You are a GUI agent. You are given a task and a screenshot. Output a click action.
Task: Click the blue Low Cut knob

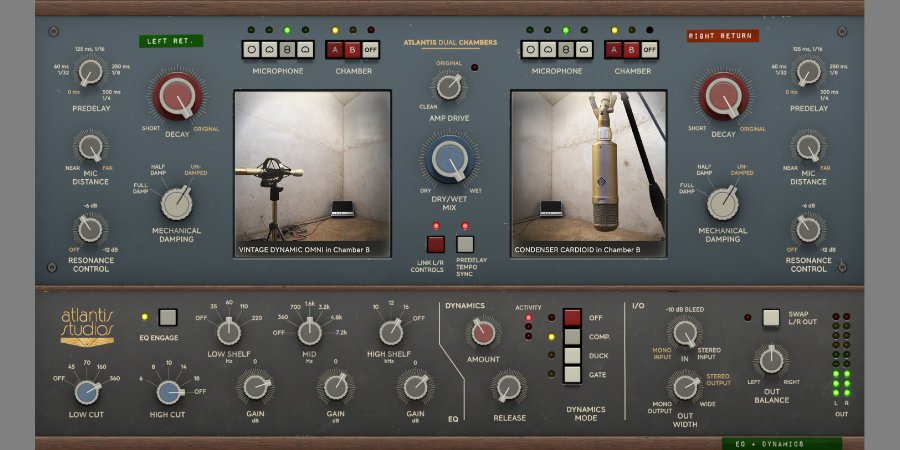[87, 393]
